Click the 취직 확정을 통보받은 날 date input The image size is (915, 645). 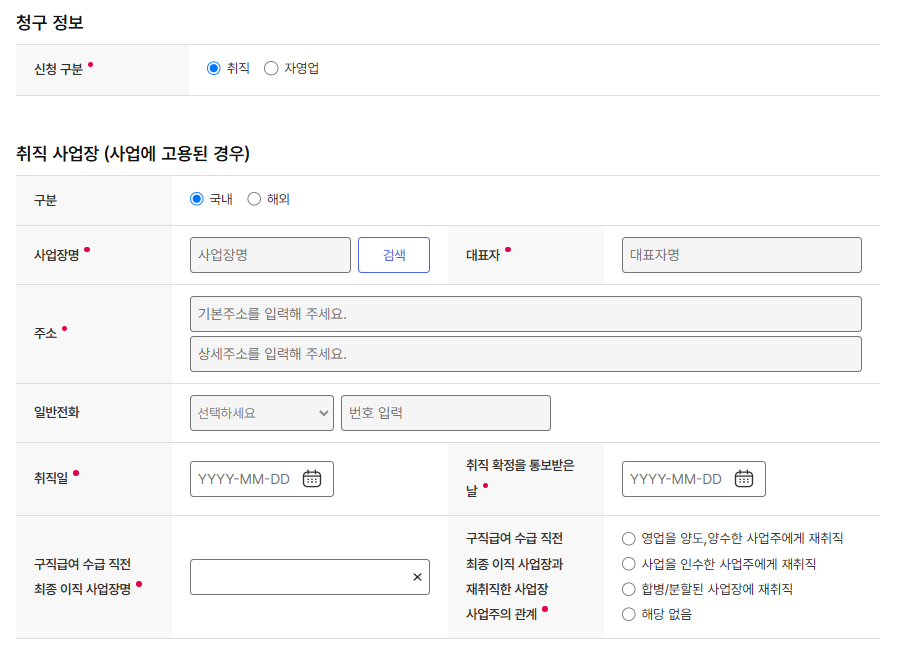694,479
